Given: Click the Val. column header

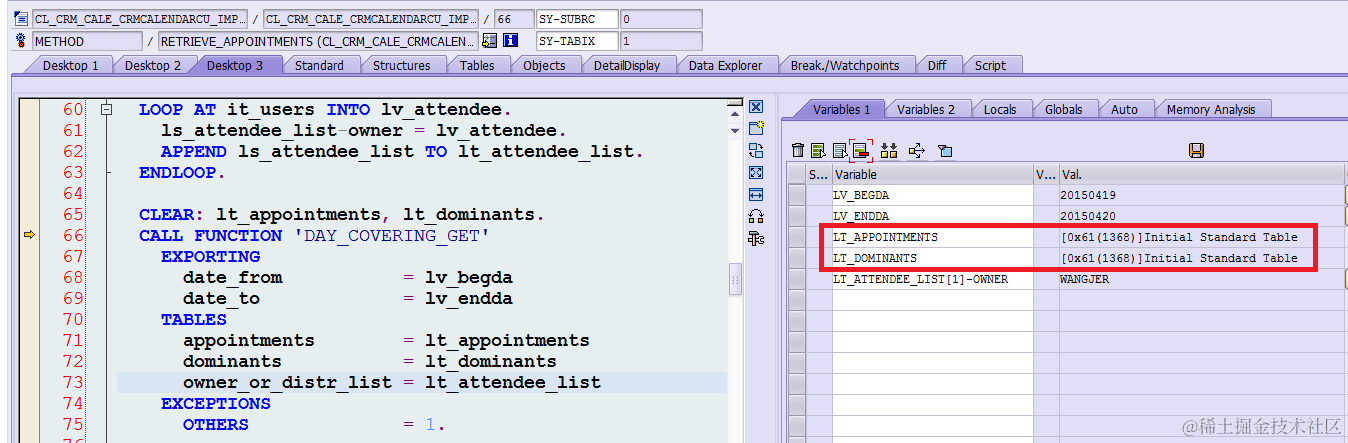Looking at the screenshot, I should click(x=1202, y=174).
